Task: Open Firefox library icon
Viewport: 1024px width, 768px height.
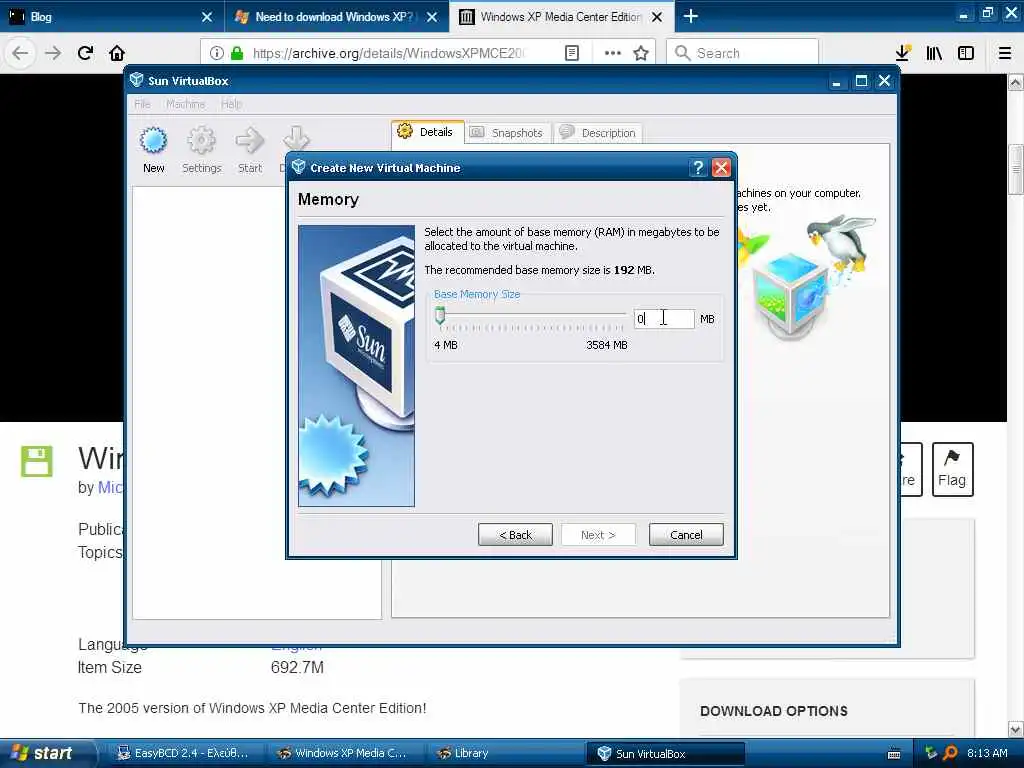Action: (x=934, y=53)
